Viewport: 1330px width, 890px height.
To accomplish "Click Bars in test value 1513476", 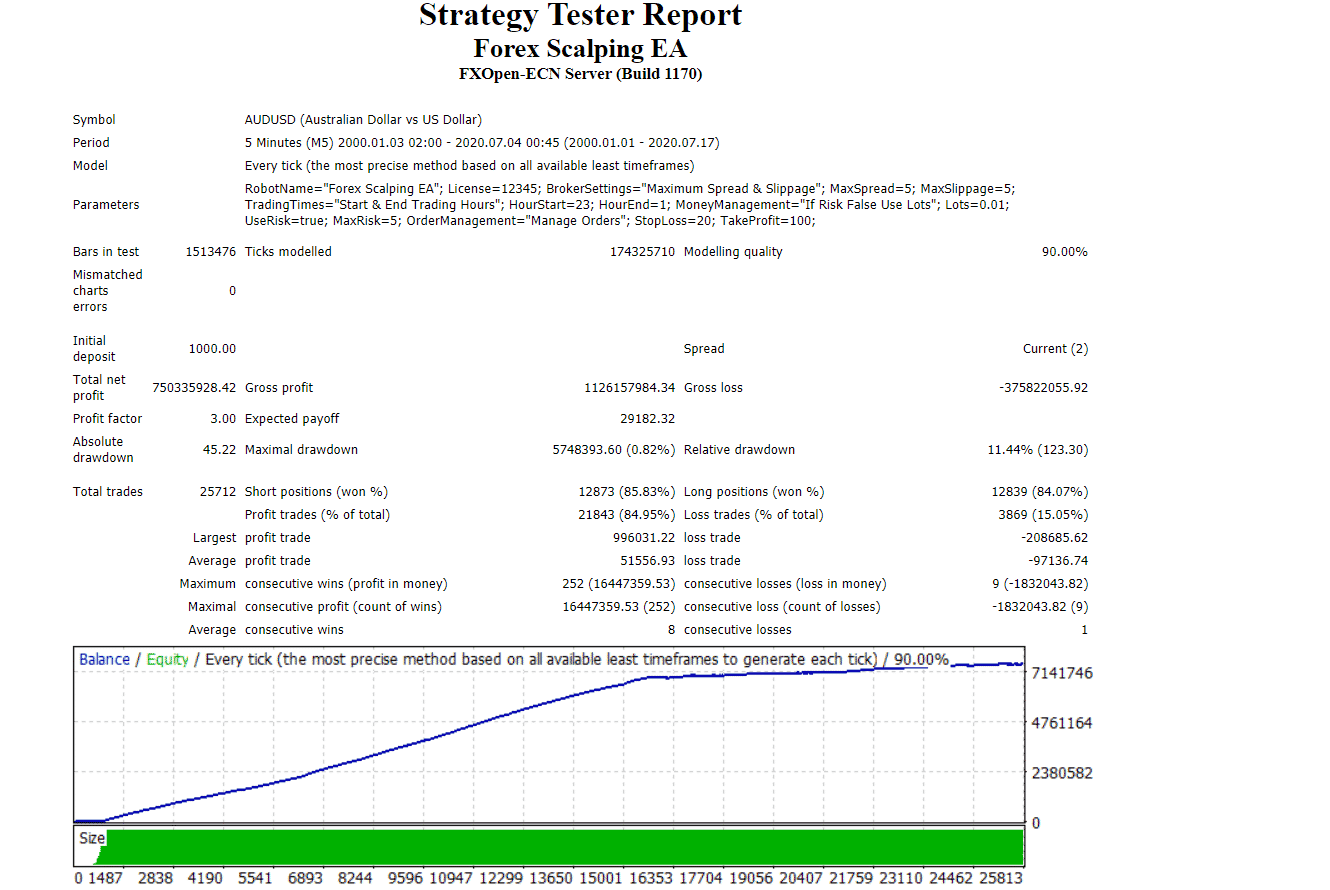I will click(210, 252).
